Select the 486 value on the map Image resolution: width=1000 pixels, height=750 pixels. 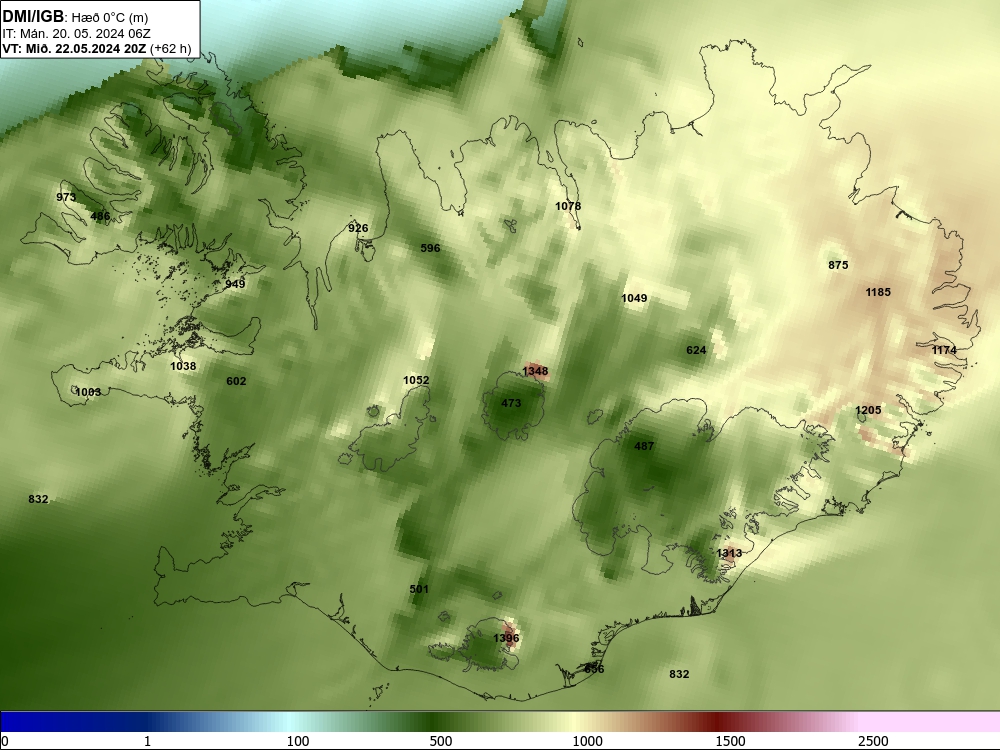(100, 216)
